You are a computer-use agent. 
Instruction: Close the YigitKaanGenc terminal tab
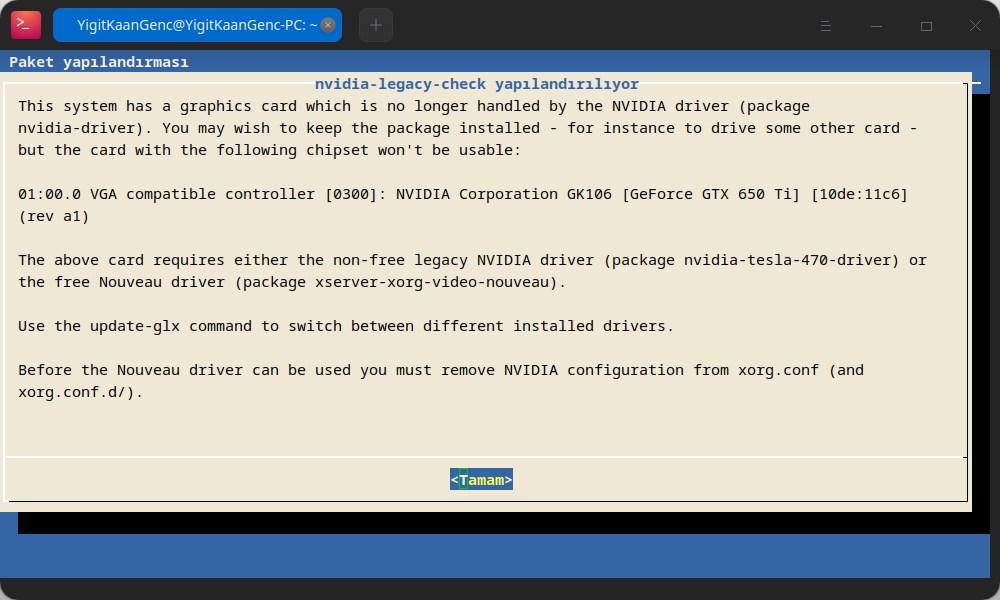(x=328, y=25)
